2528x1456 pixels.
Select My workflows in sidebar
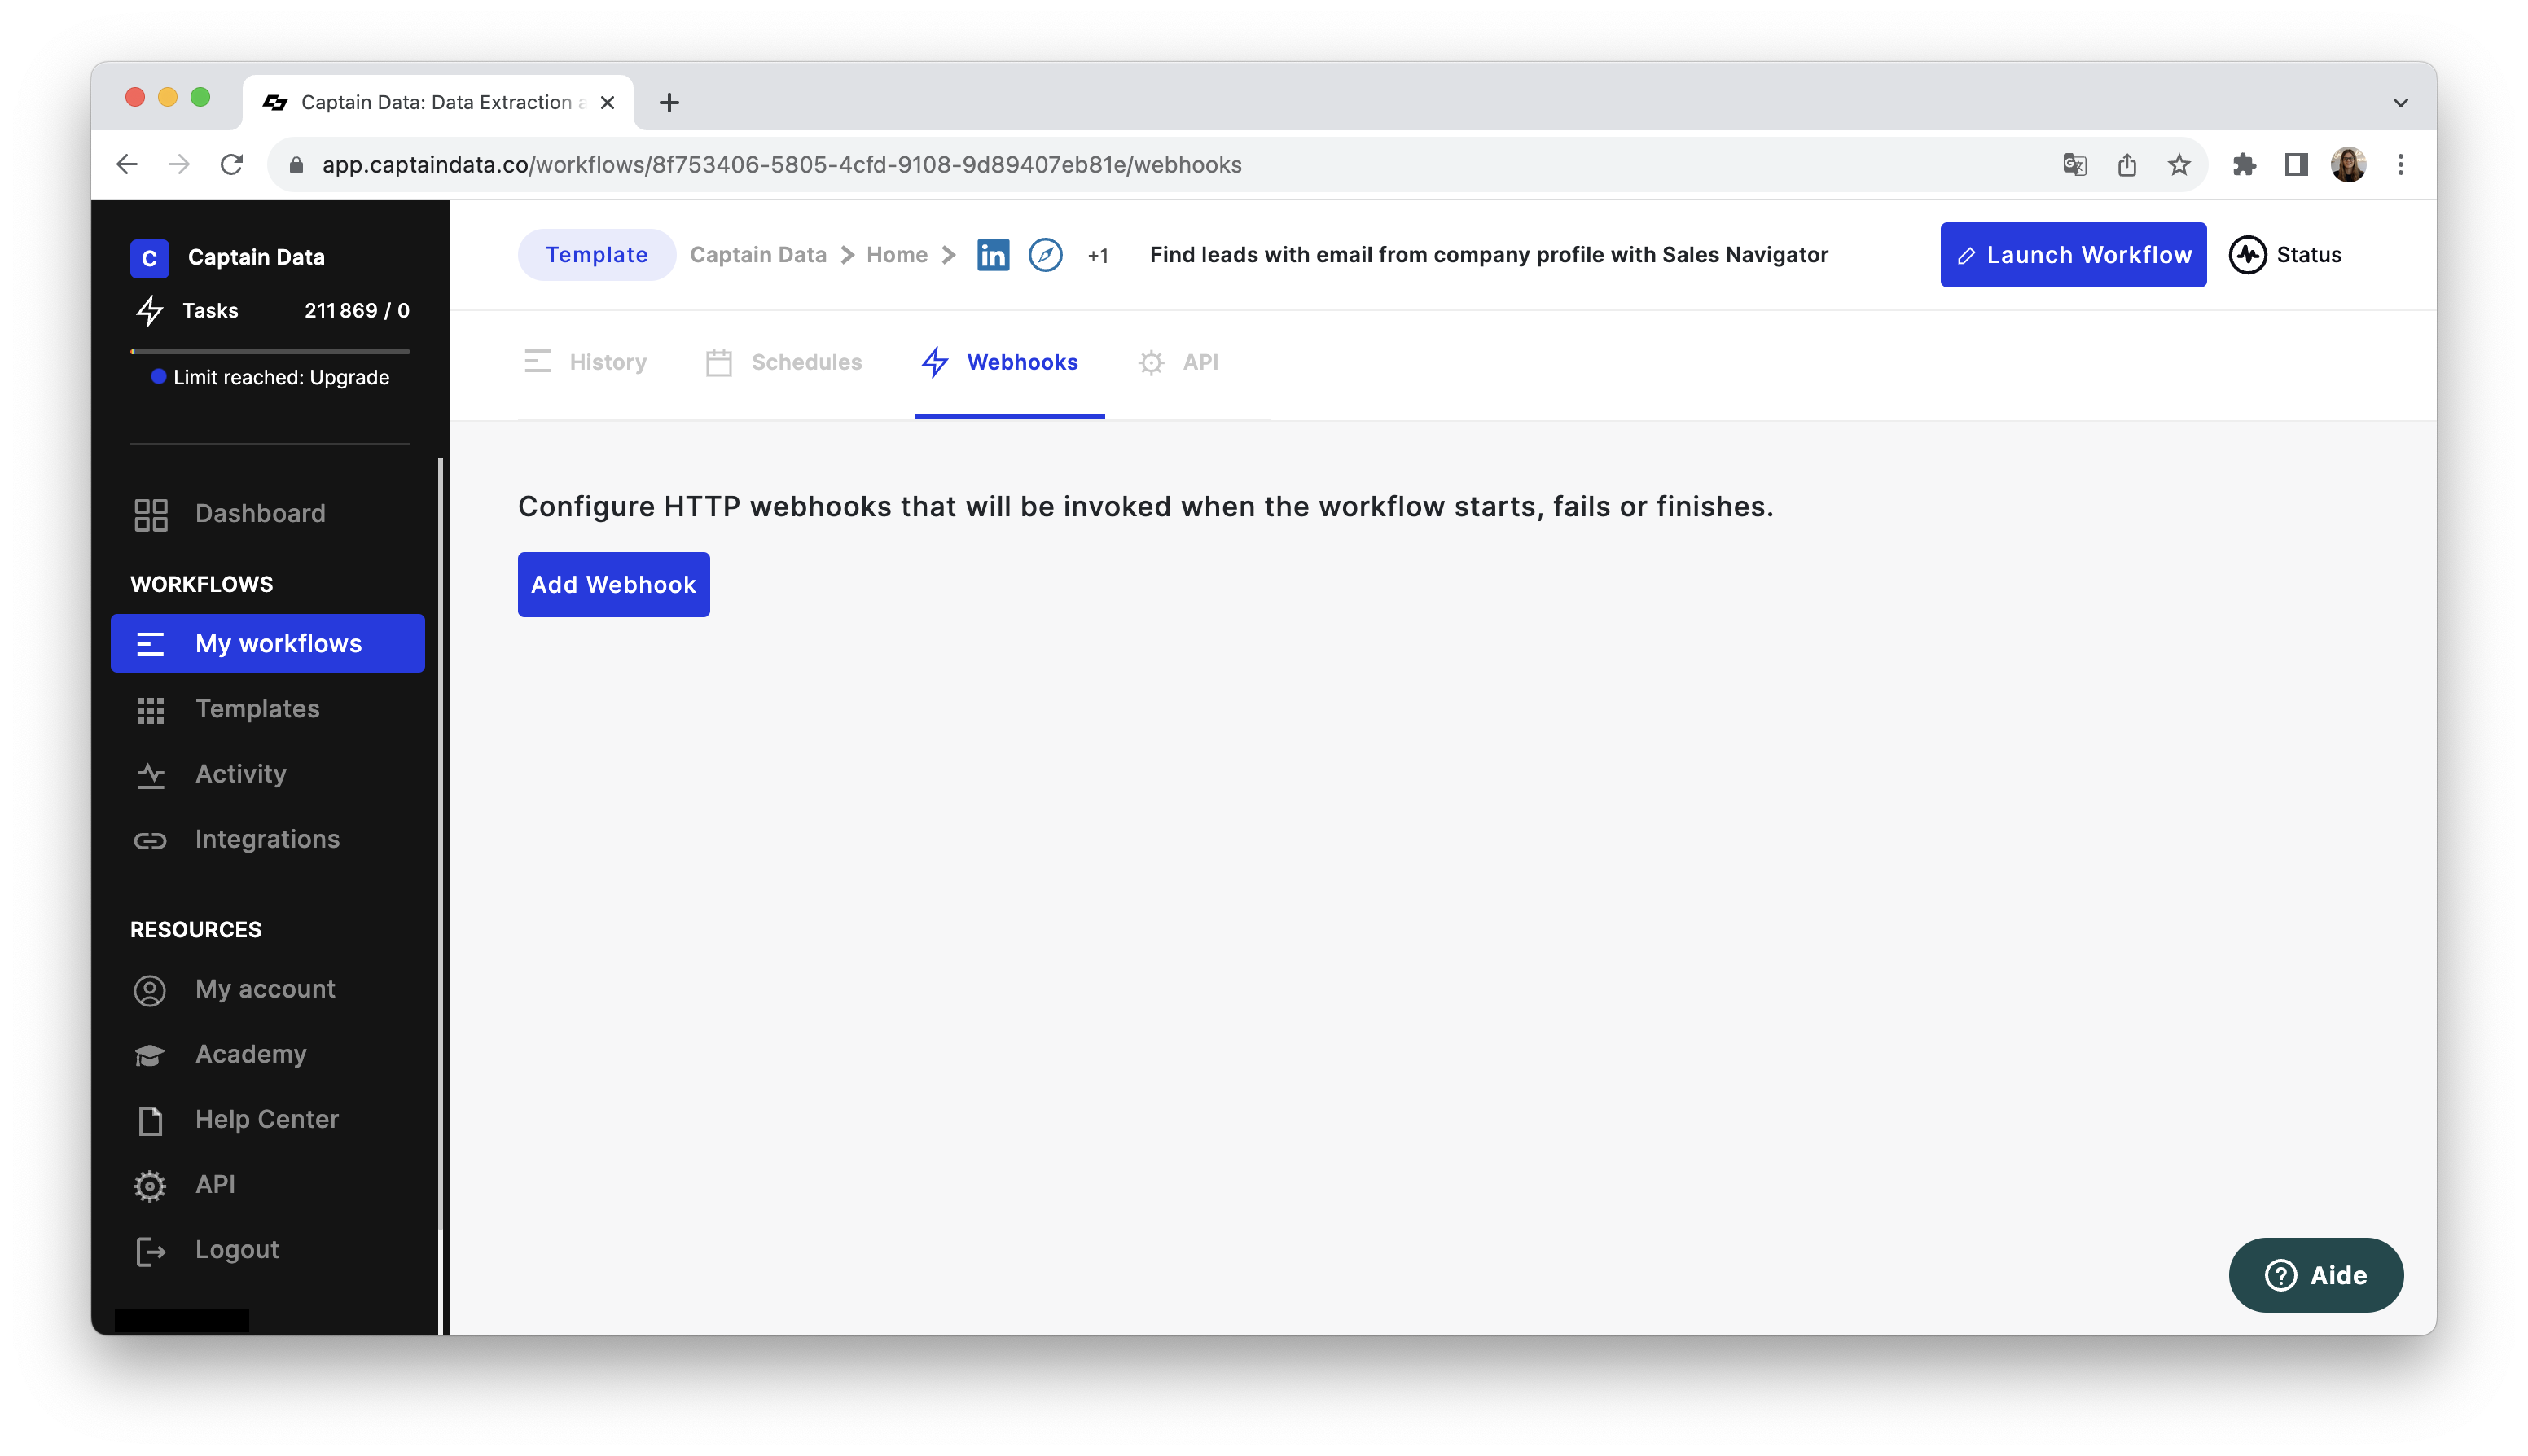pyautogui.click(x=267, y=644)
